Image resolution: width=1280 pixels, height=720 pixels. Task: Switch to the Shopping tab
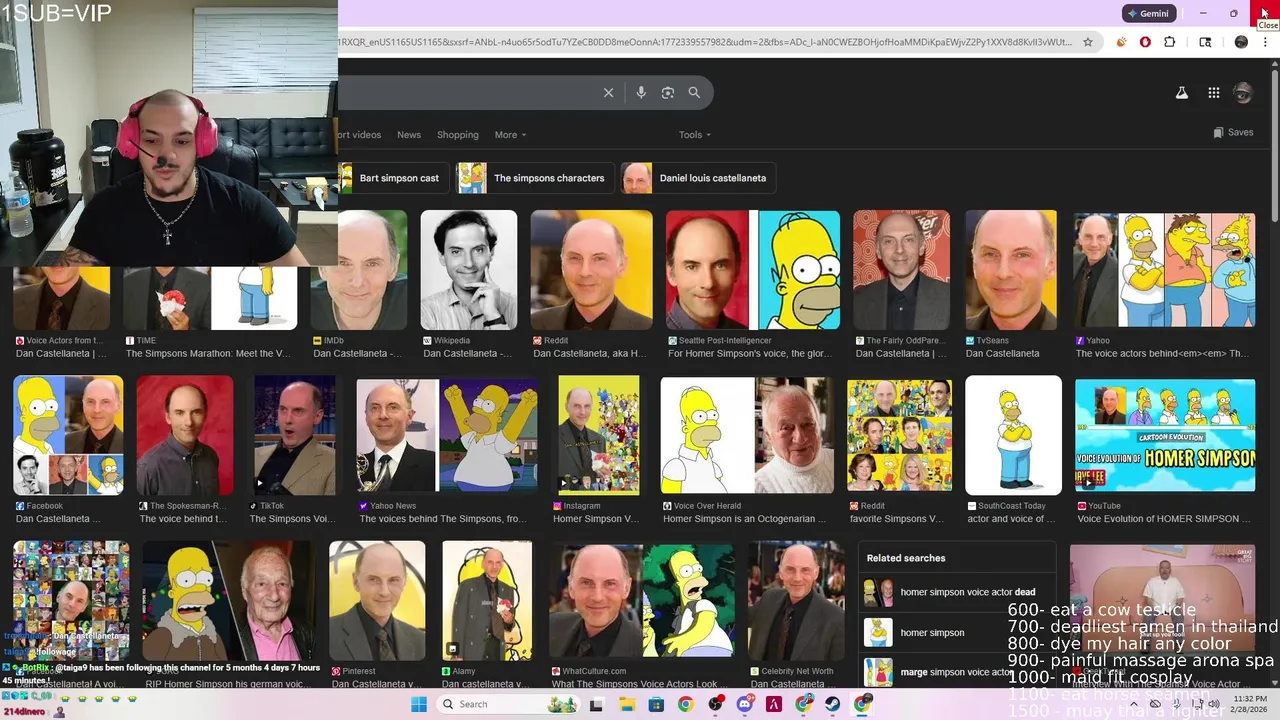458,135
